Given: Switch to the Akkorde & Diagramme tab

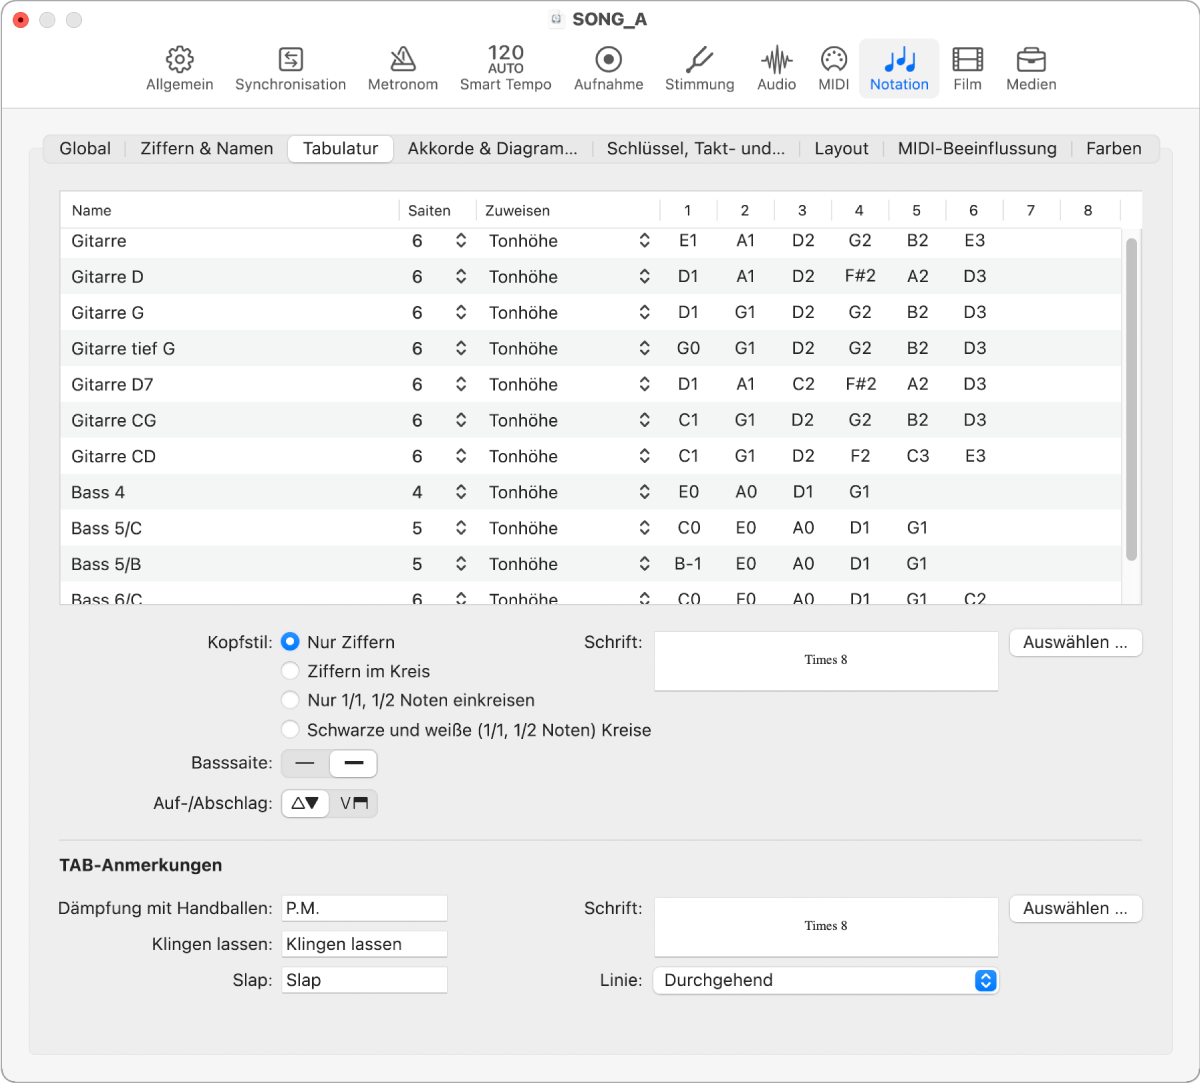Looking at the screenshot, I should click(x=492, y=149).
